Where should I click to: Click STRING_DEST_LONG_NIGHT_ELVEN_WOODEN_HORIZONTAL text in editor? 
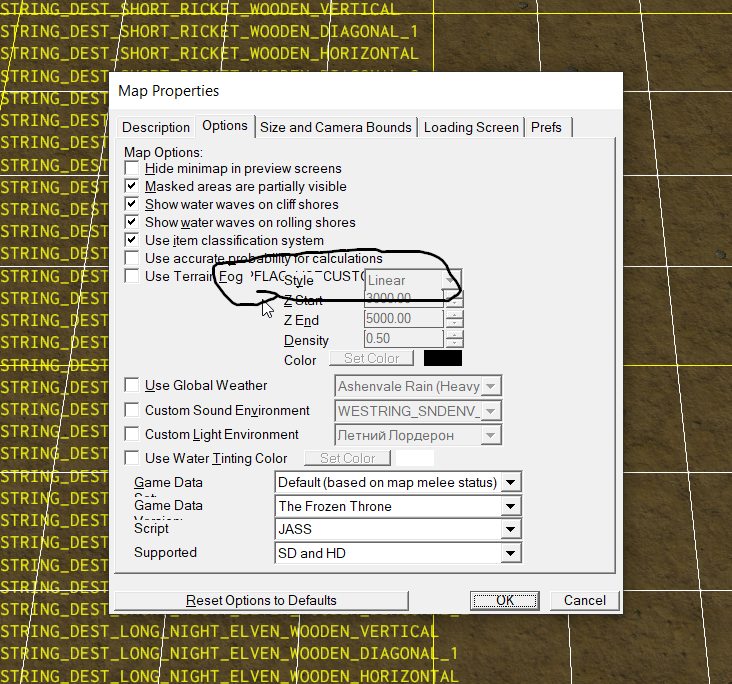click(229, 675)
